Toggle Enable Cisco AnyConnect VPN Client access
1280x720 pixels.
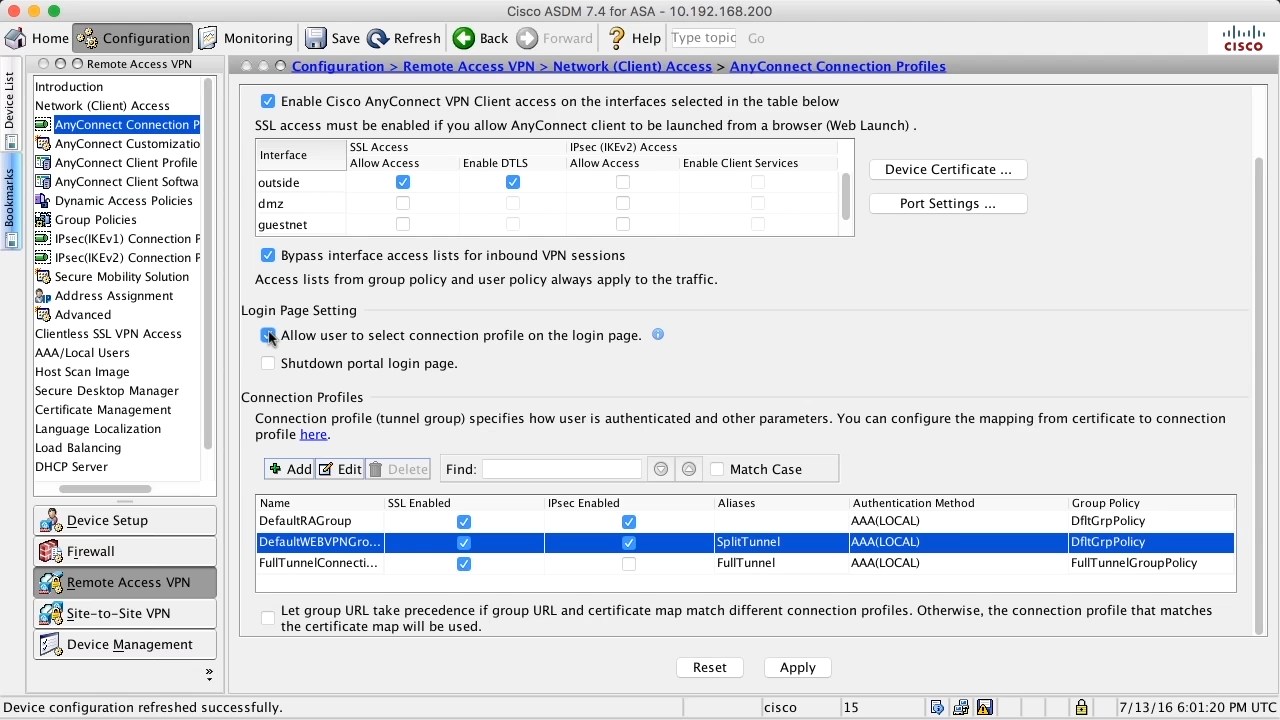coord(268,101)
